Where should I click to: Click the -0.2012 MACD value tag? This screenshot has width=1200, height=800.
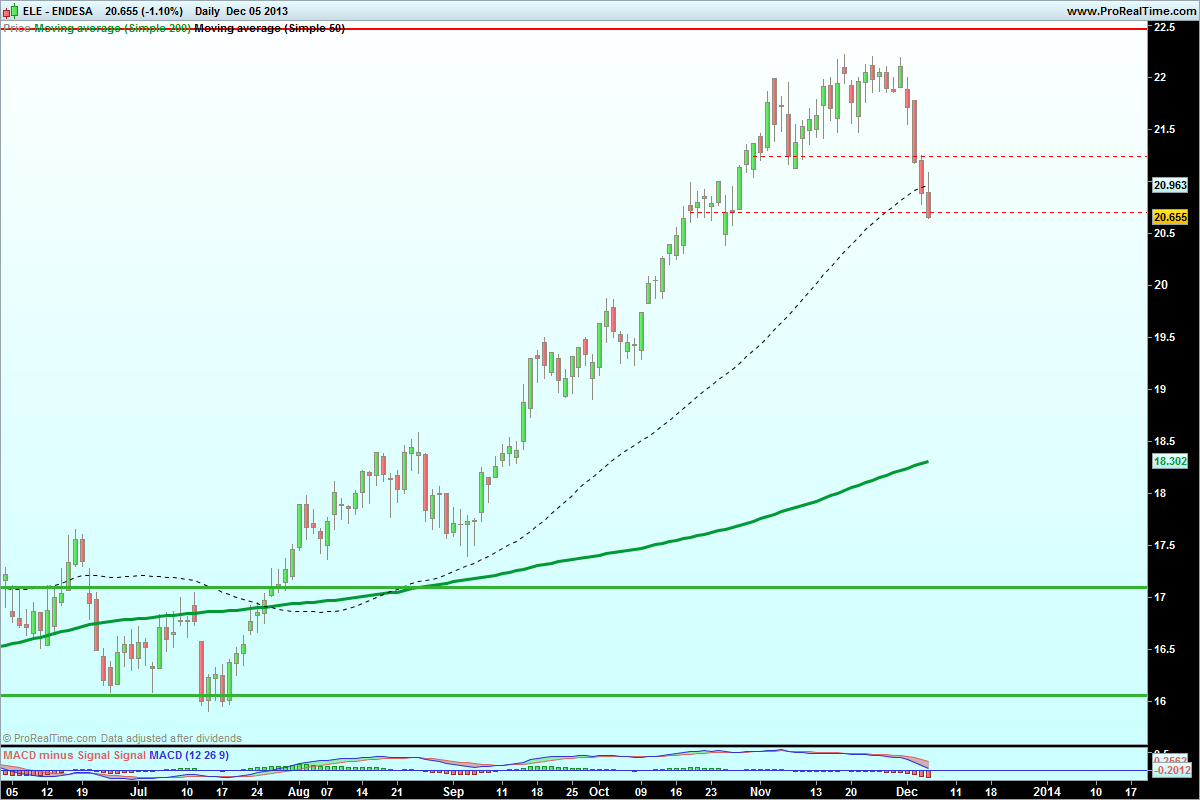click(x=1173, y=771)
